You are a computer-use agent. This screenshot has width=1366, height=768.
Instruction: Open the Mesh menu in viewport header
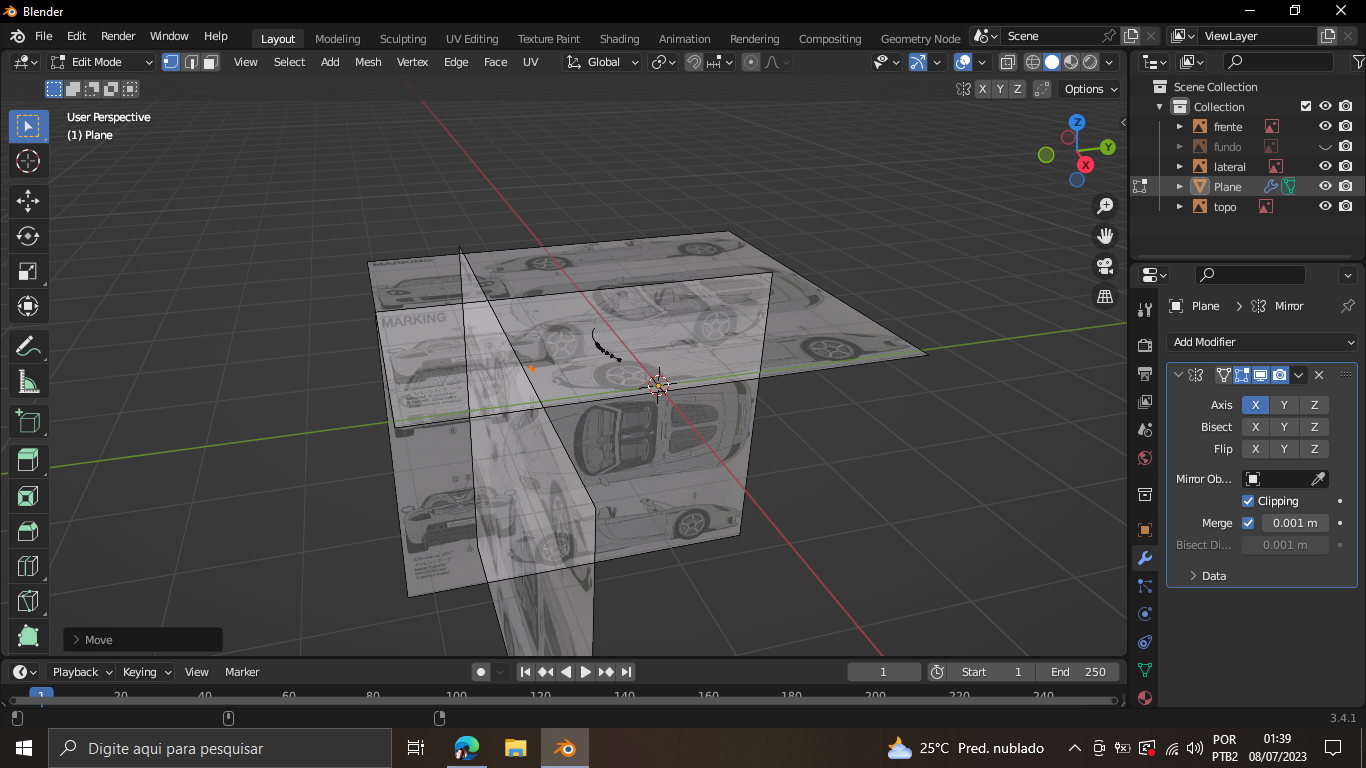tap(368, 62)
